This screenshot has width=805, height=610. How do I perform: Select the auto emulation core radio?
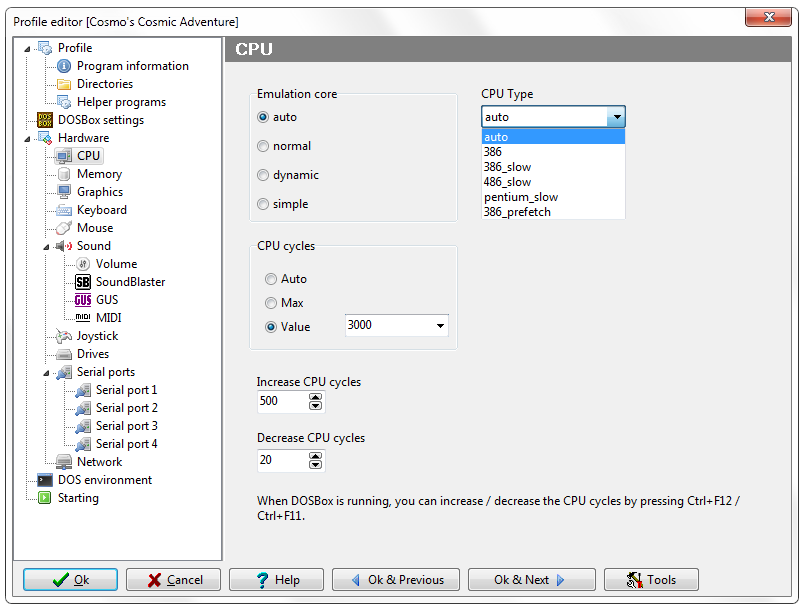tap(263, 117)
